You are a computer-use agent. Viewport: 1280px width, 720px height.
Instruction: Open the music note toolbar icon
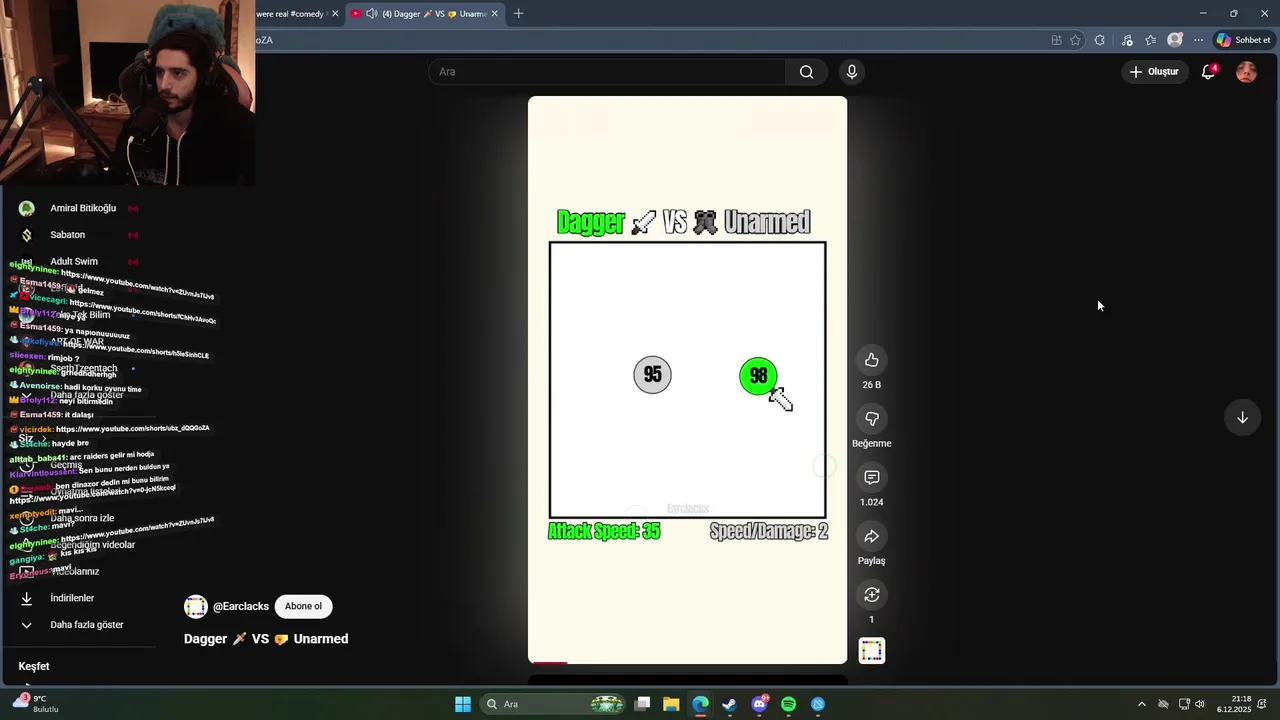click(x=1127, y=40)
